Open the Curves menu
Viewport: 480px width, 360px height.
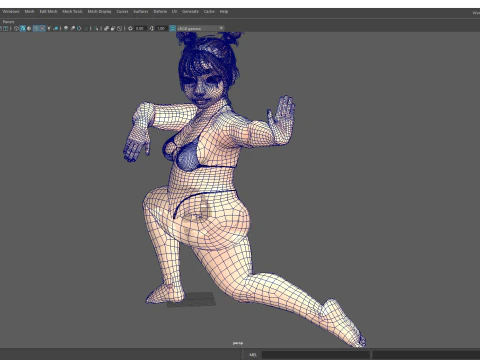point(122,11)
